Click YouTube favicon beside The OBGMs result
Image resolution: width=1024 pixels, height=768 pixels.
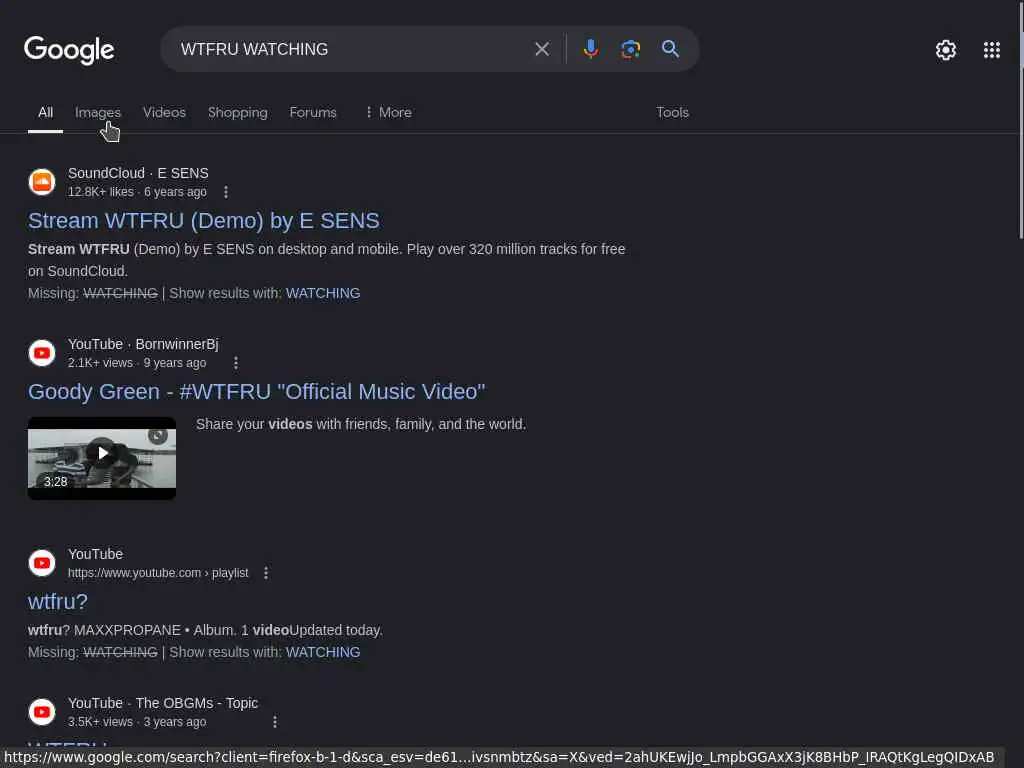(42, 711)
